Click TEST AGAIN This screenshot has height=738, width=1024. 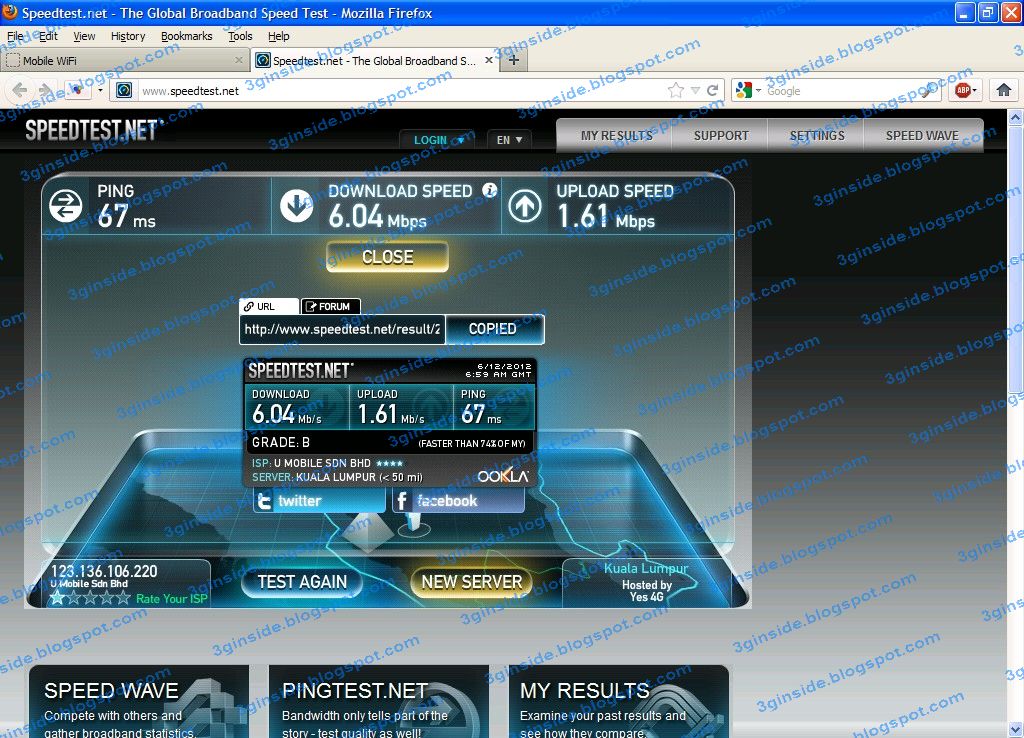click(x=302, y=581)
